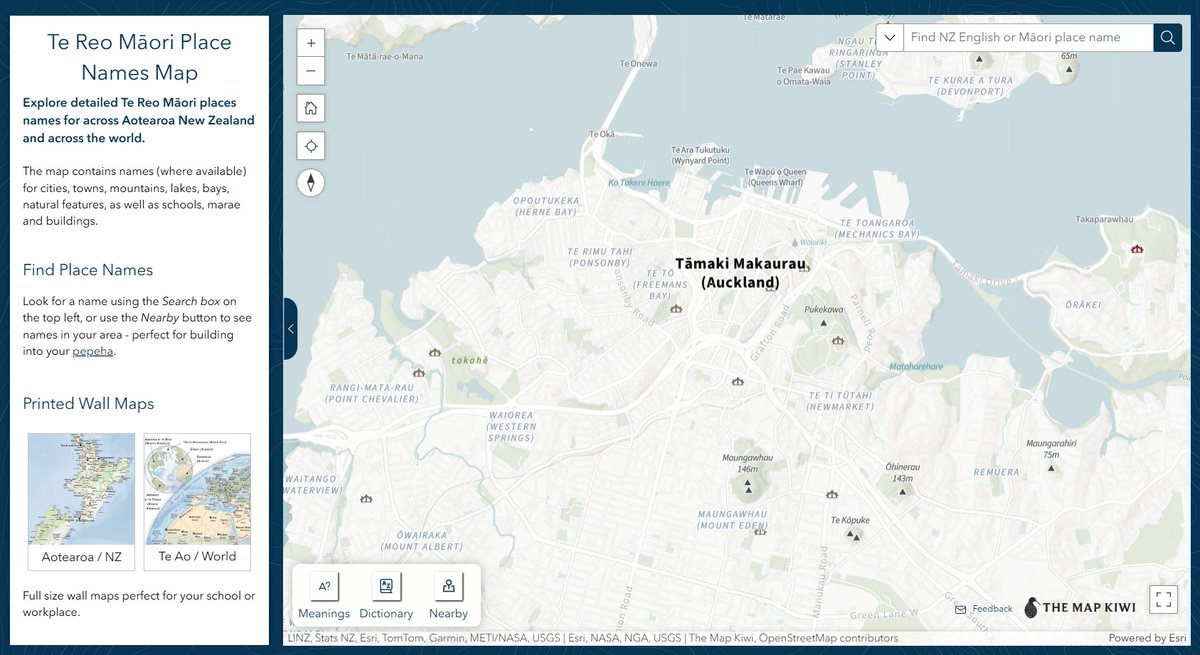The width and height of the screenshot is (1200, 655).
Task: Select the Zoom In control on the map
Action: [311, 43]
